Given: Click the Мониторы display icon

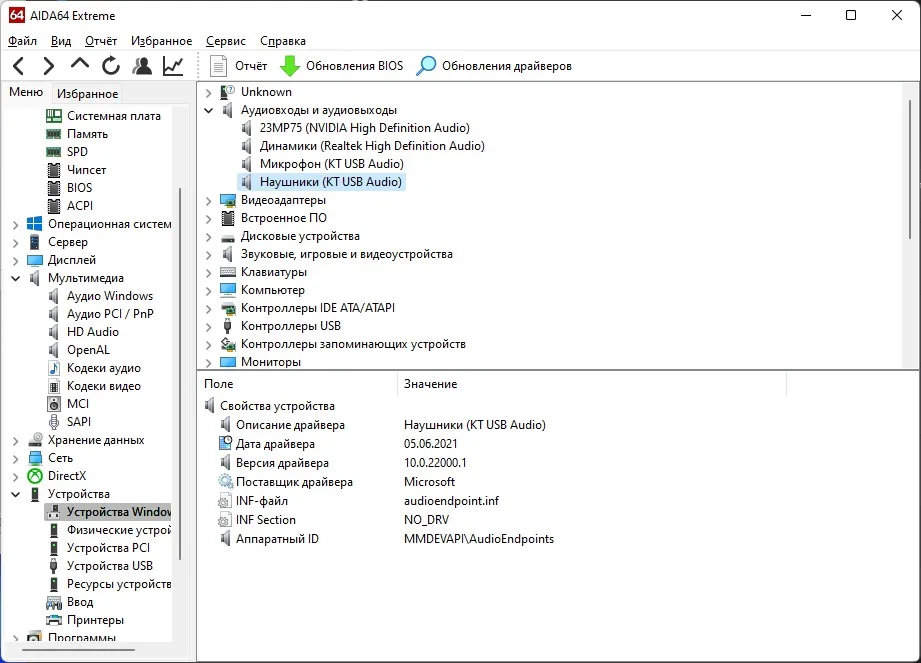Looking at the screenshot, I should [x=228, y=362].
